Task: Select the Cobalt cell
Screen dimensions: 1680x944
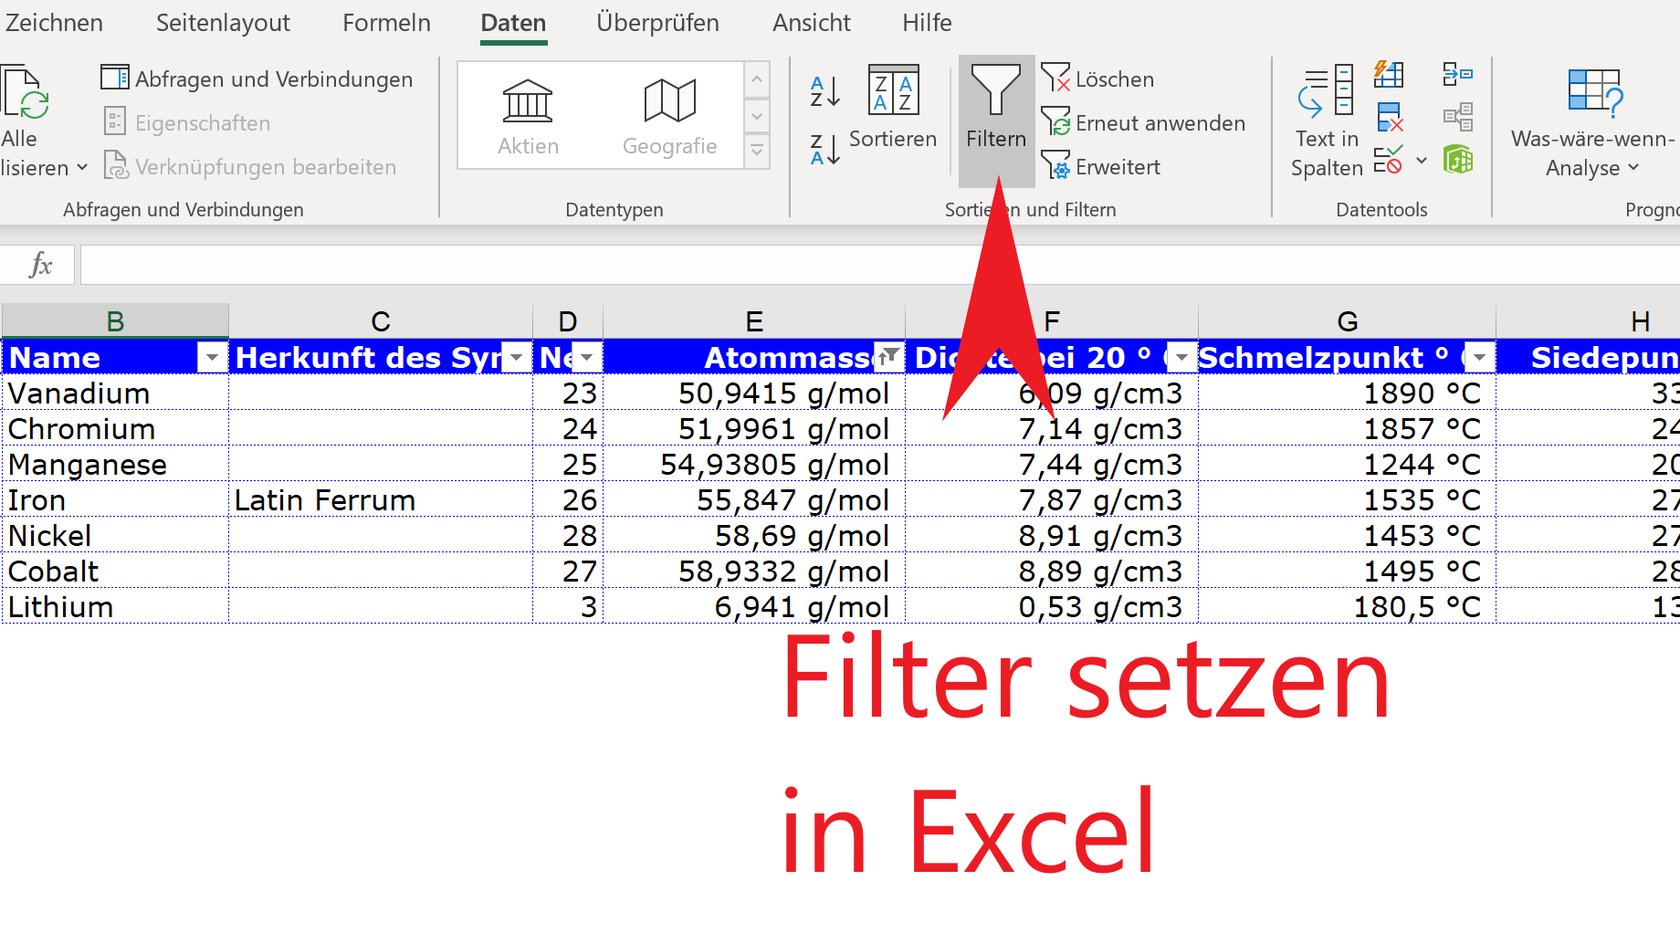Action: pyautogui.click(x=115, y=571)
